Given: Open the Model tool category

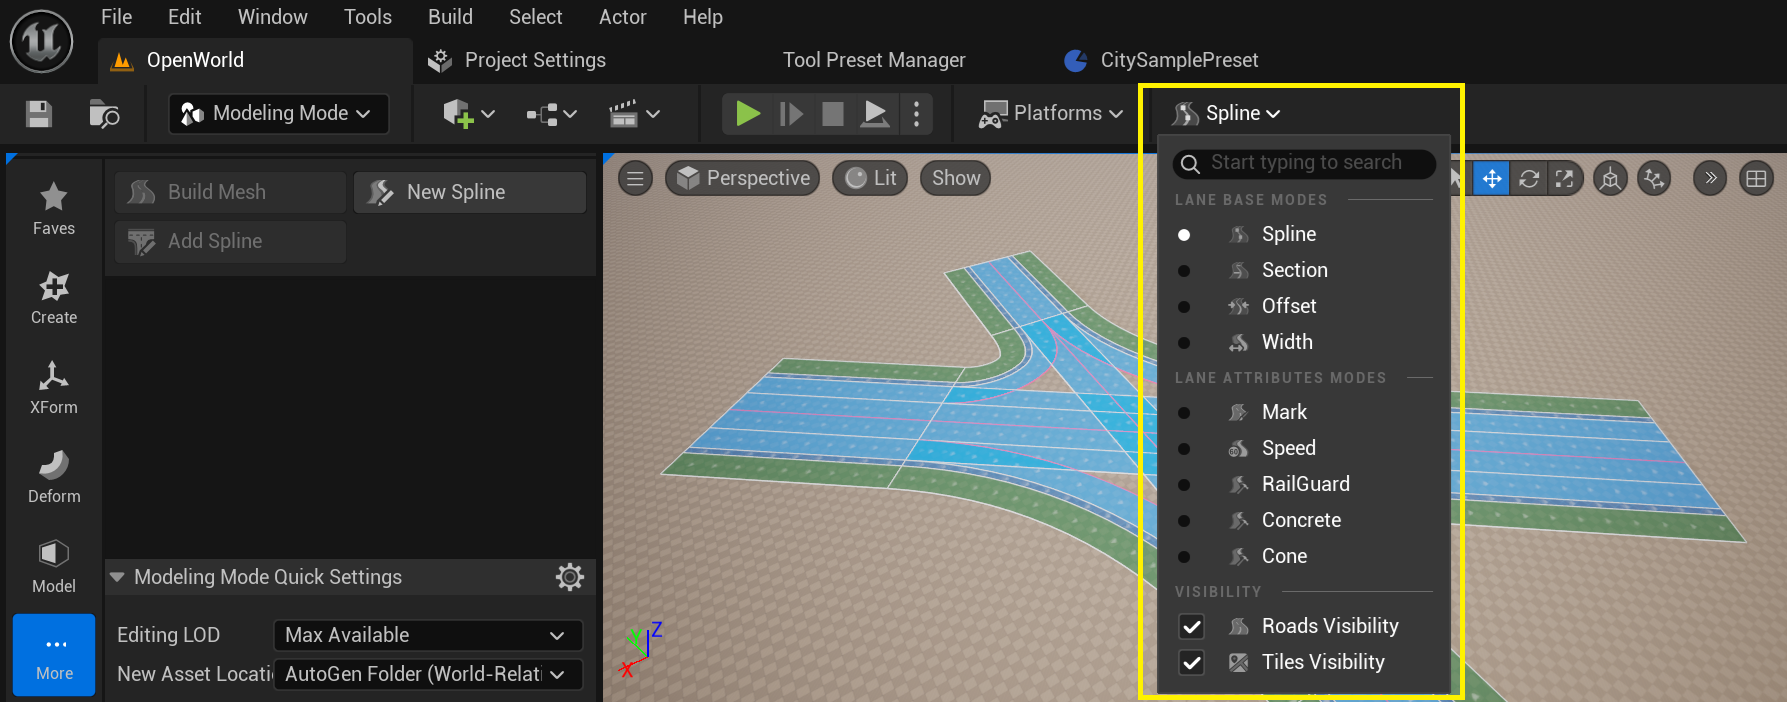Looking at the screenshot, I should coord(54,567).
